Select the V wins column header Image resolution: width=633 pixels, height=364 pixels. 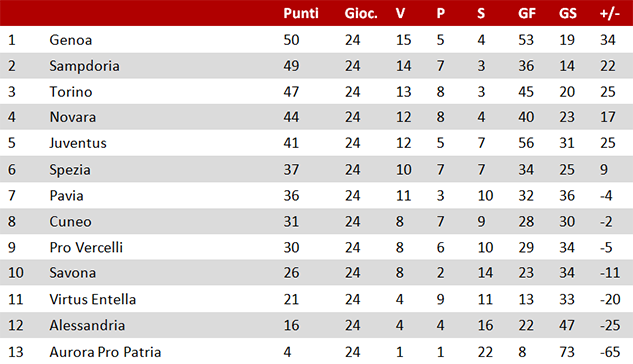(400, 13)
